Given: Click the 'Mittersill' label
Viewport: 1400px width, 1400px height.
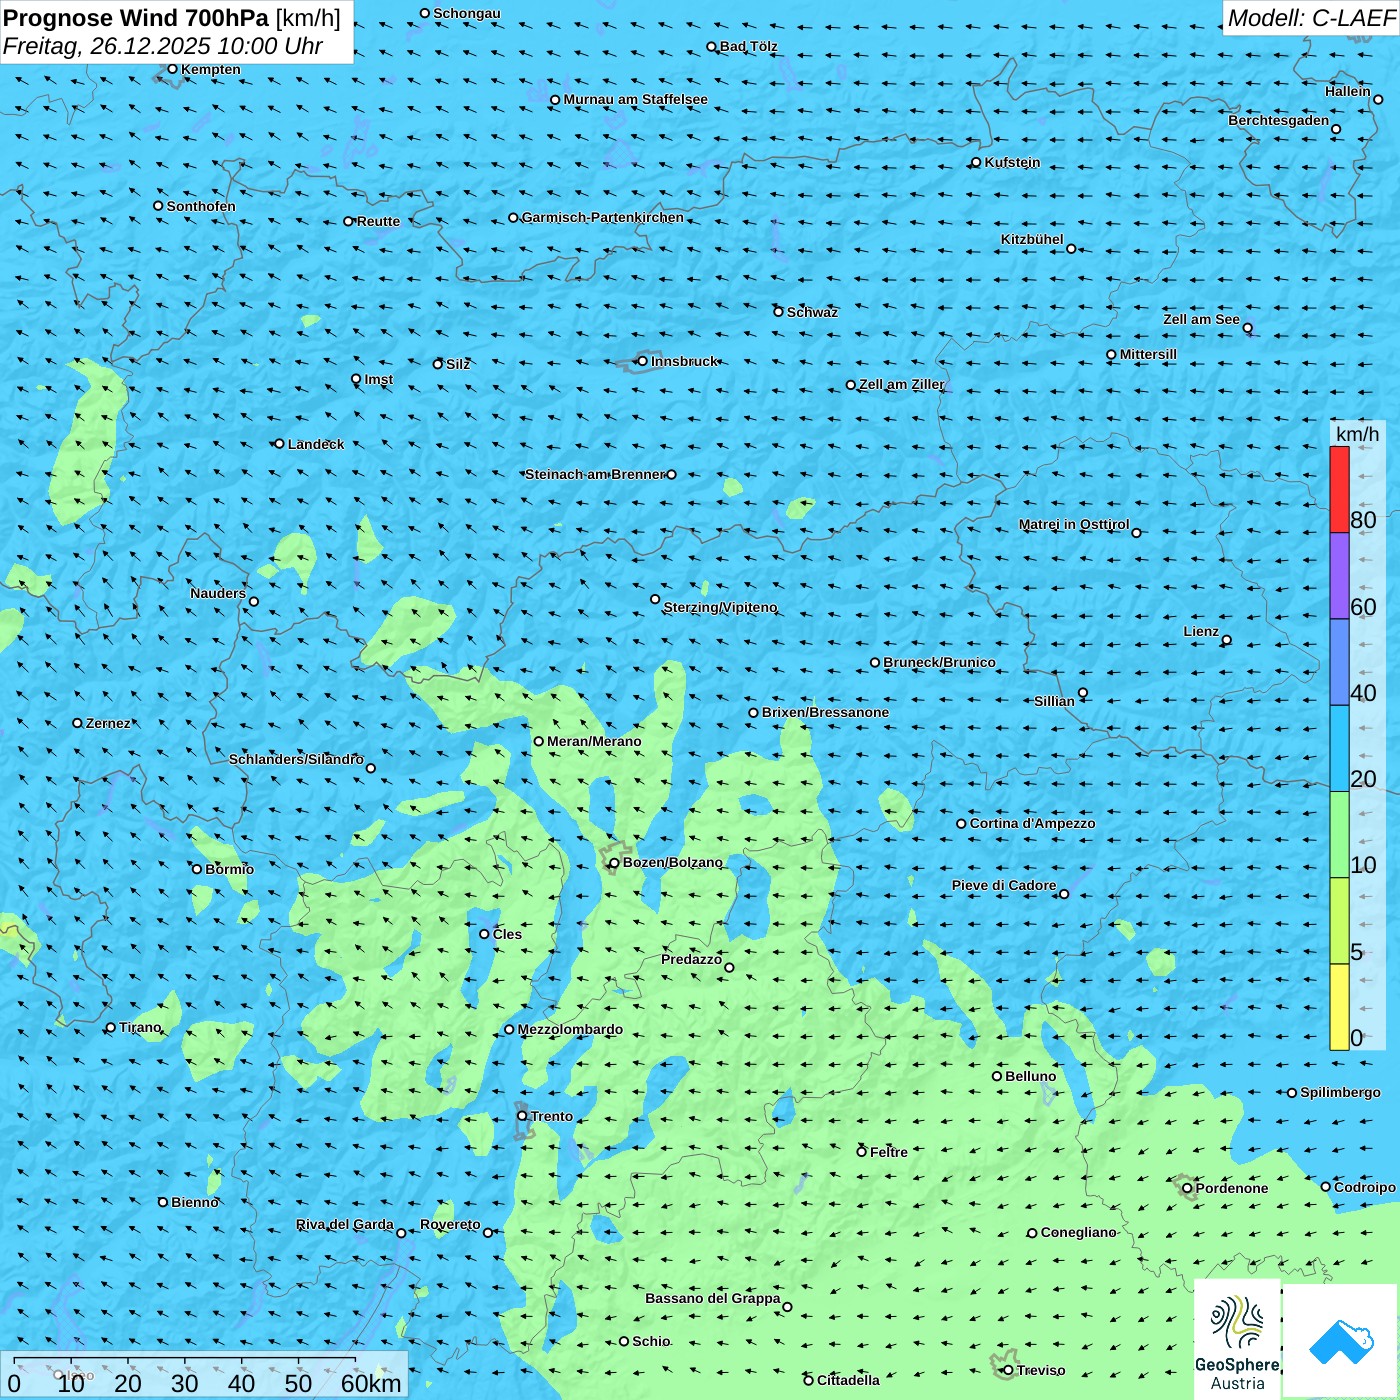Looking at the screenshot, I should [1148, 354].
